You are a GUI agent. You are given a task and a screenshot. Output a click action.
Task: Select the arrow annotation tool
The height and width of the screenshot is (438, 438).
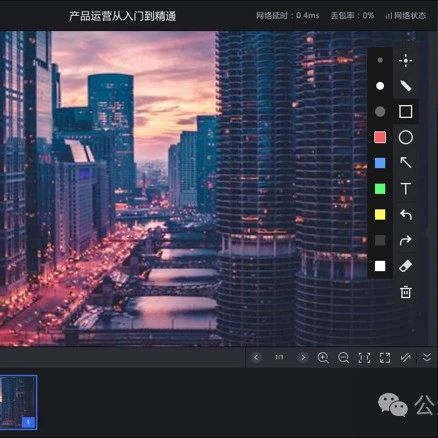(x=406, y=163)
